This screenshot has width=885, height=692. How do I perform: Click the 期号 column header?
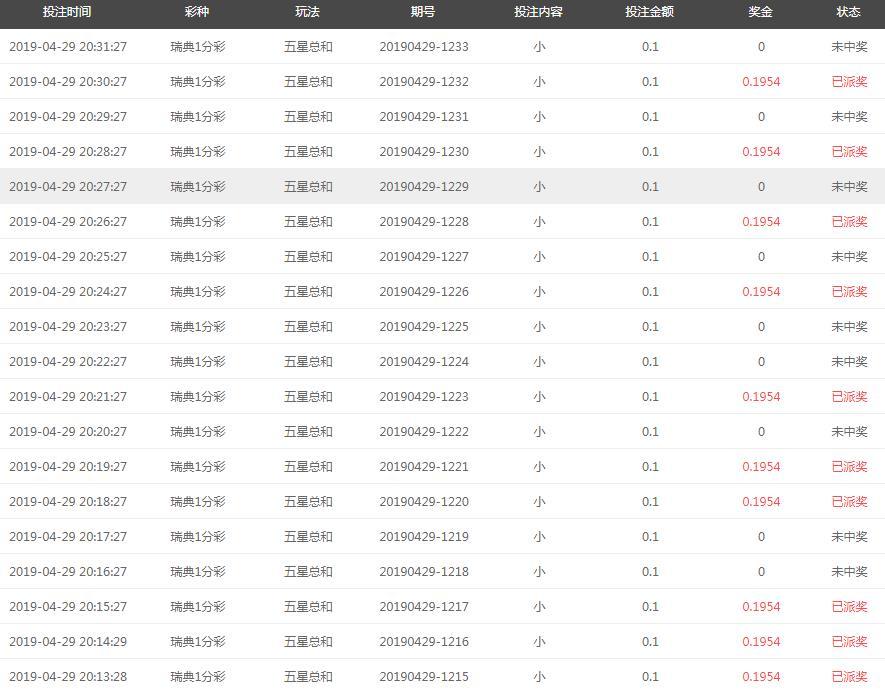pos(423,12)
